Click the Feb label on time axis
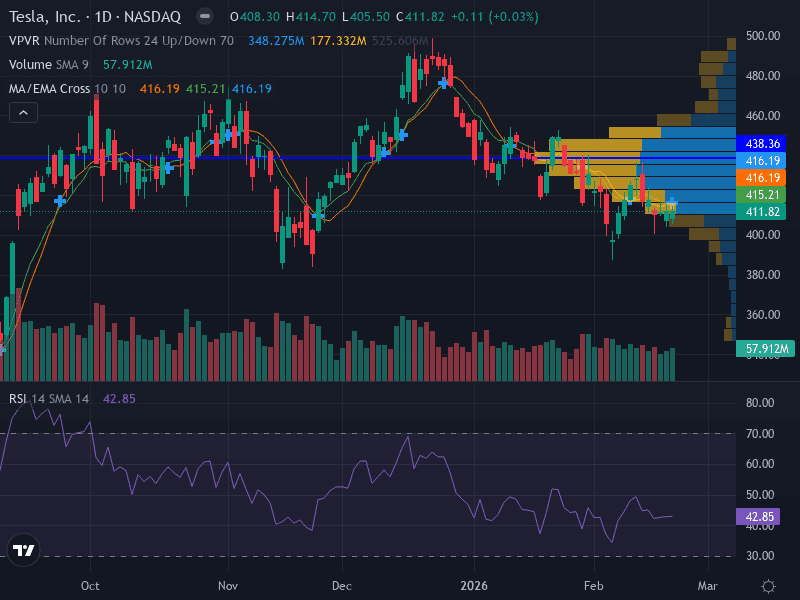The image size is (800, 600). (594, 586)
